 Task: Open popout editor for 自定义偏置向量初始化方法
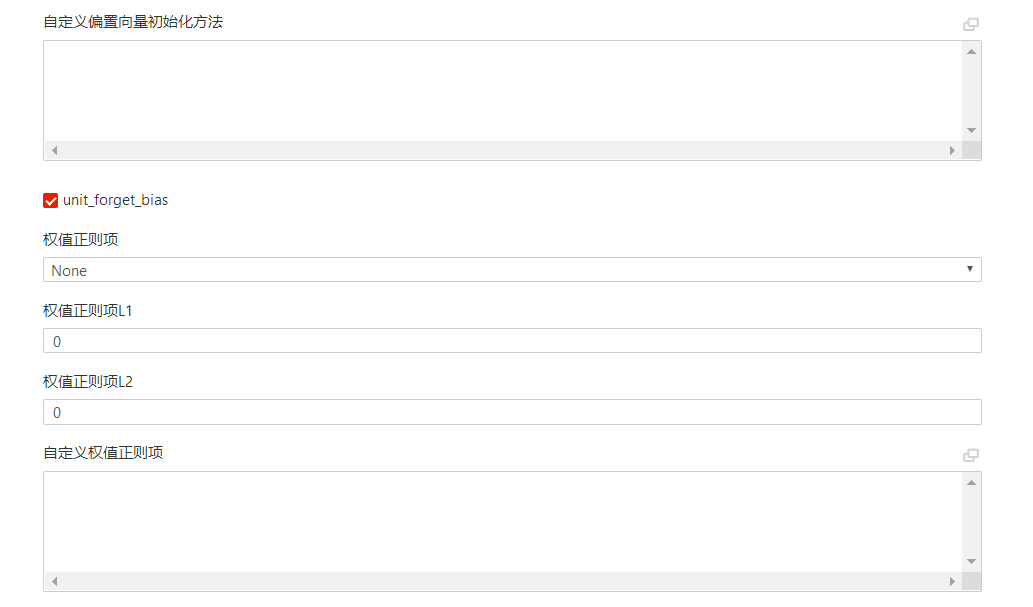click(970, 24)
